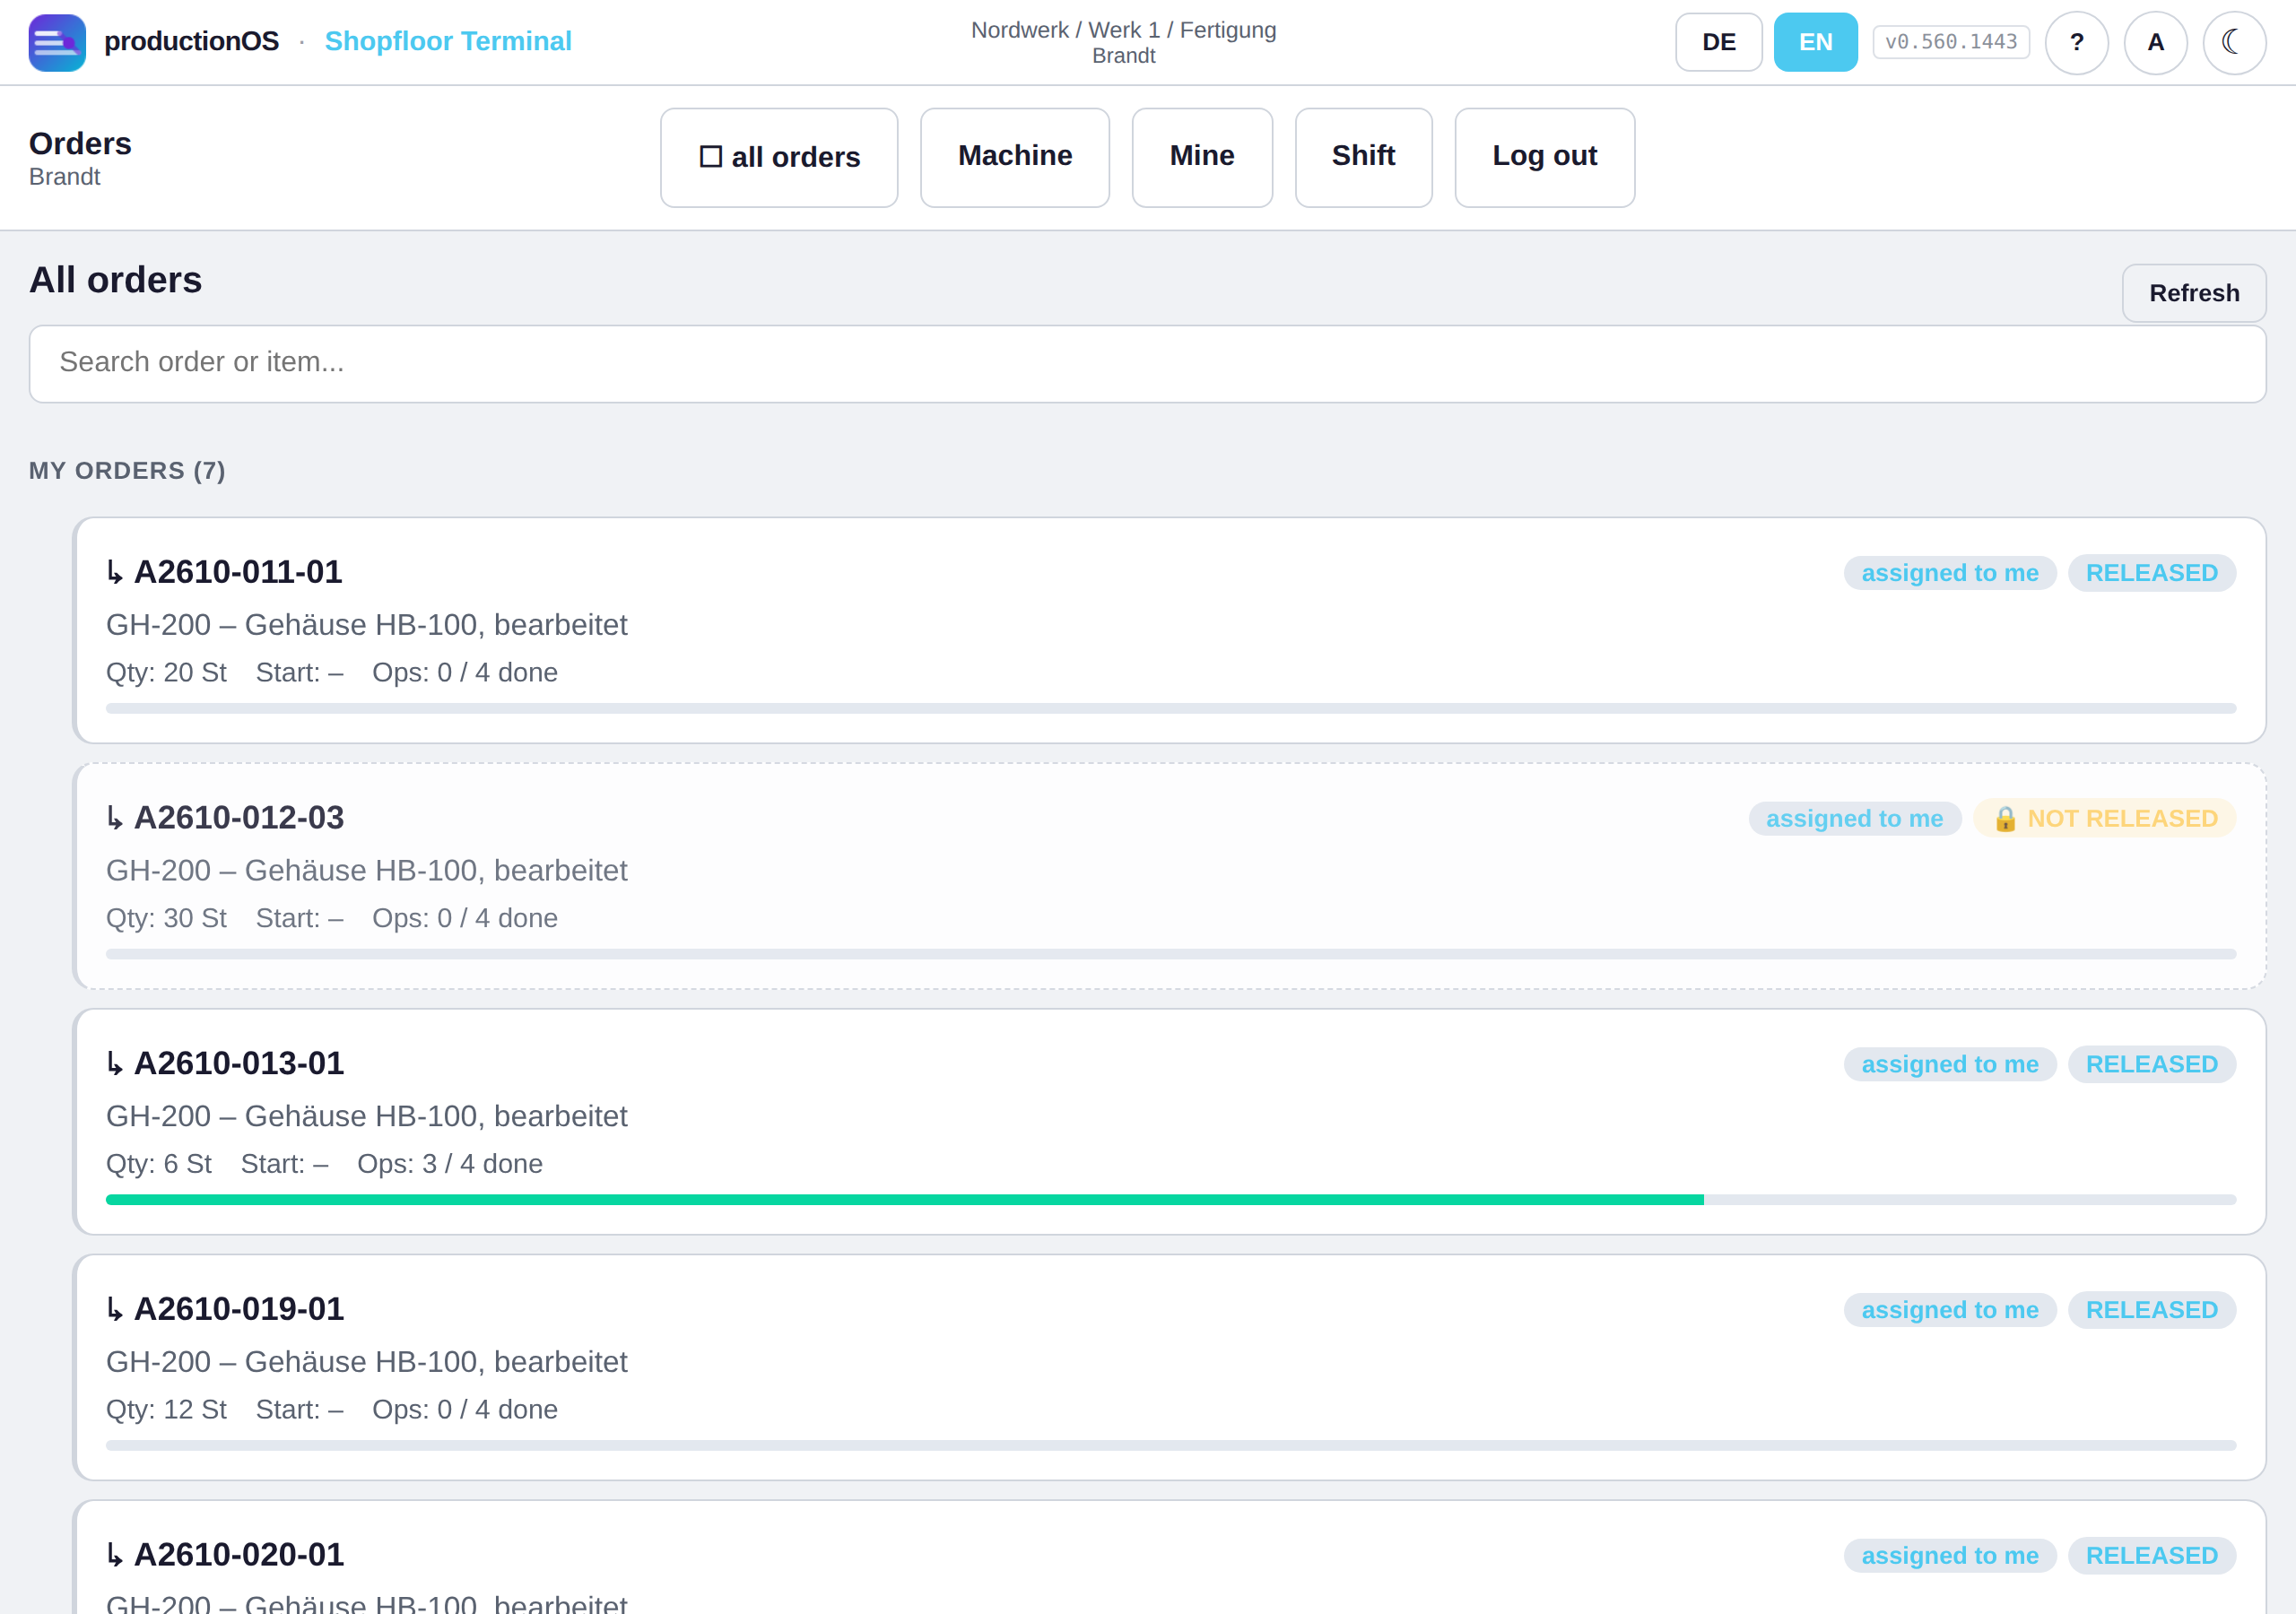Switch language to DE

coord(1718,42)
